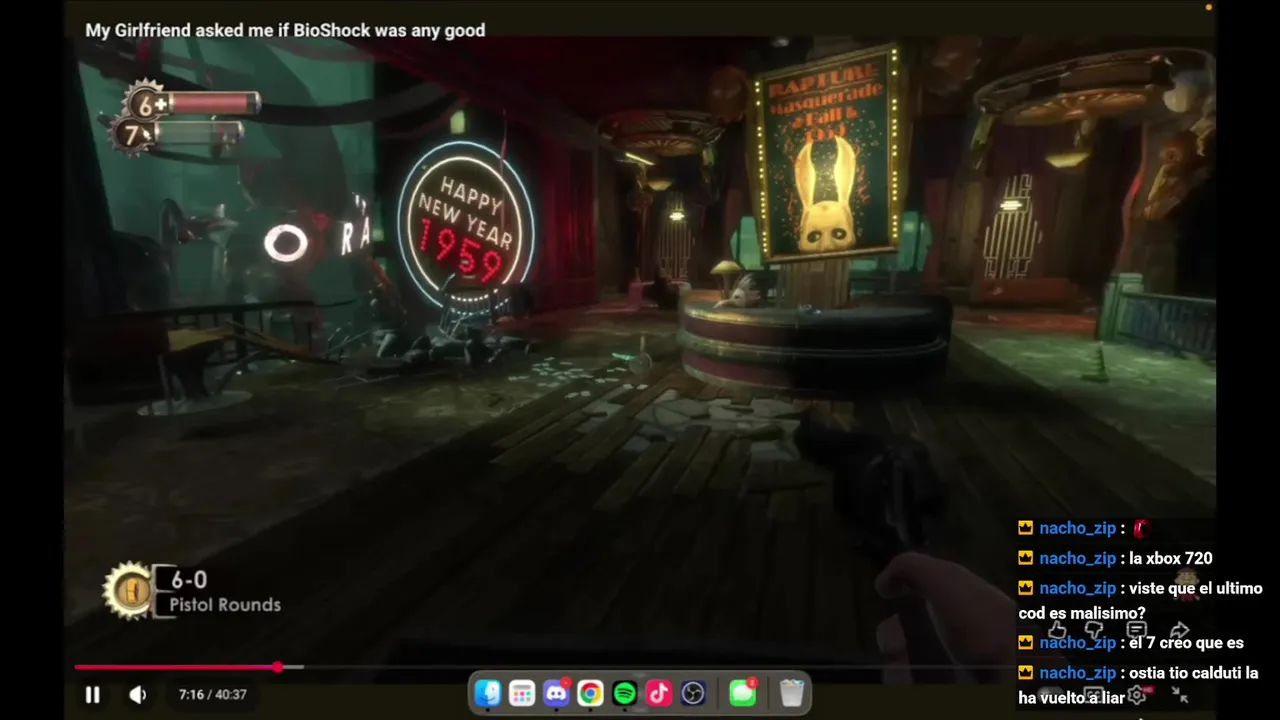Open video settings gear
Viewport: 1280px width, 720px height.
tap(1136, 695)
